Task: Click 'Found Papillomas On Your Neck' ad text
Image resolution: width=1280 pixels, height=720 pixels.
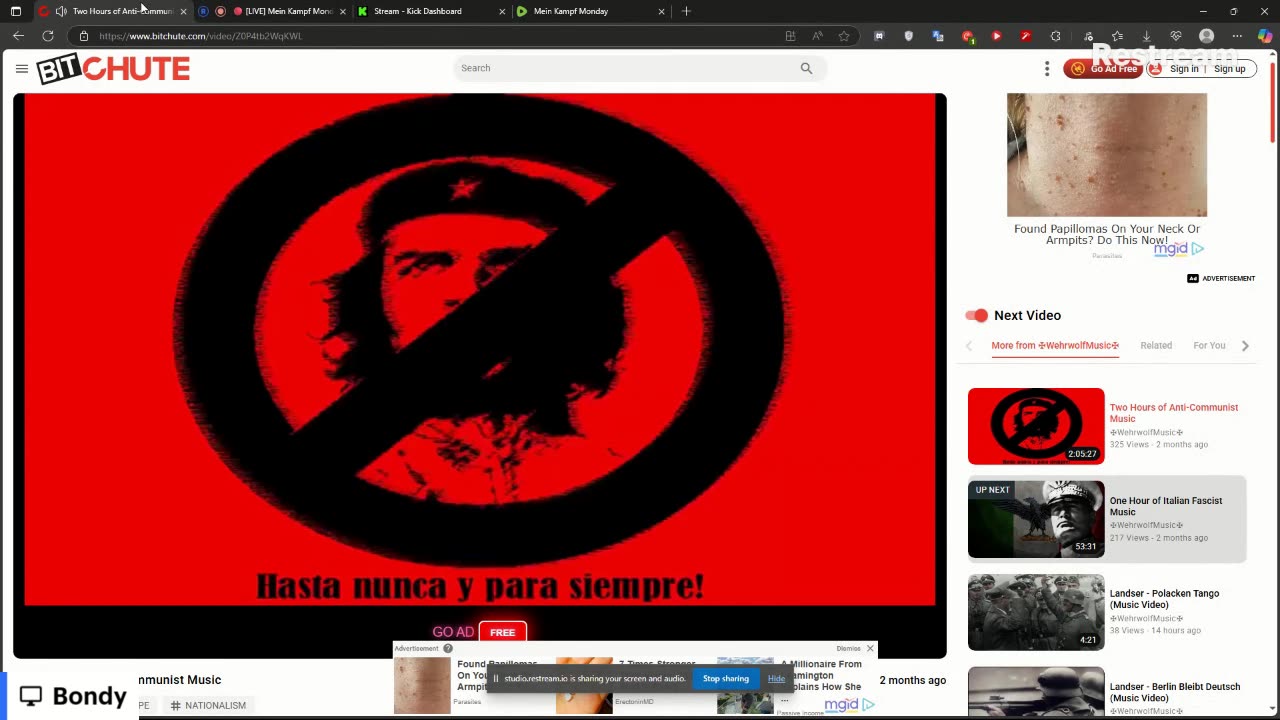Action: (x=1107, y=234)
